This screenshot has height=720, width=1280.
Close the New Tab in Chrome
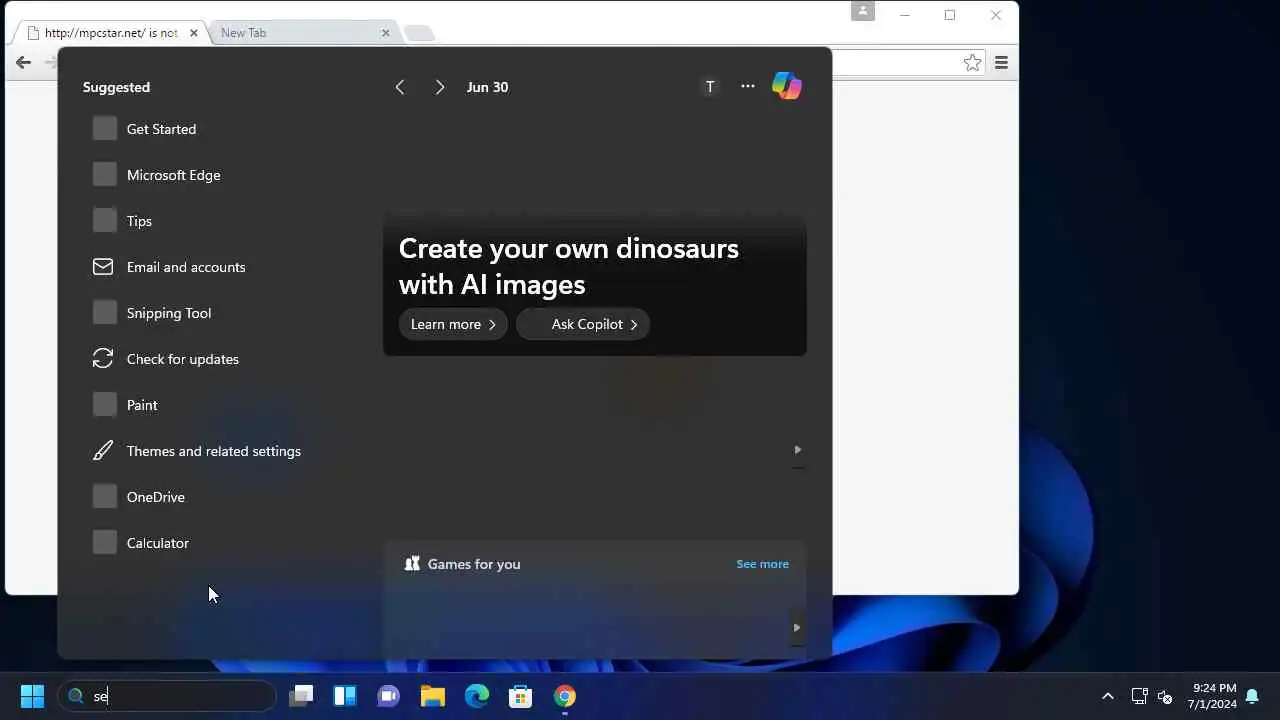[386, 33]
